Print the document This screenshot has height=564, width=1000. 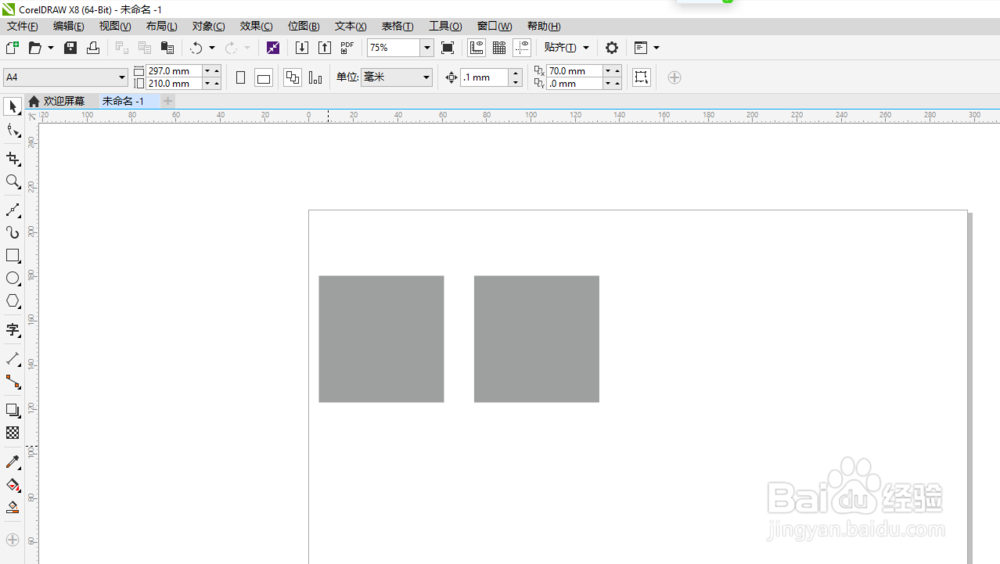point(93,48)
